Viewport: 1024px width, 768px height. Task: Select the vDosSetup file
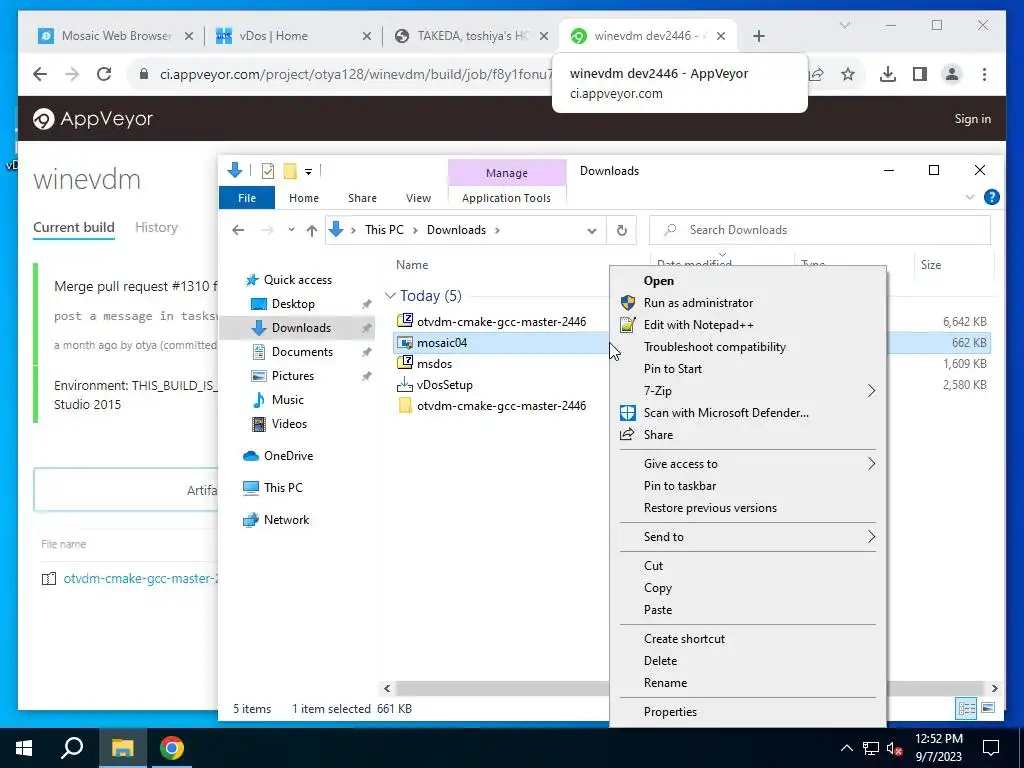(445, 385)
